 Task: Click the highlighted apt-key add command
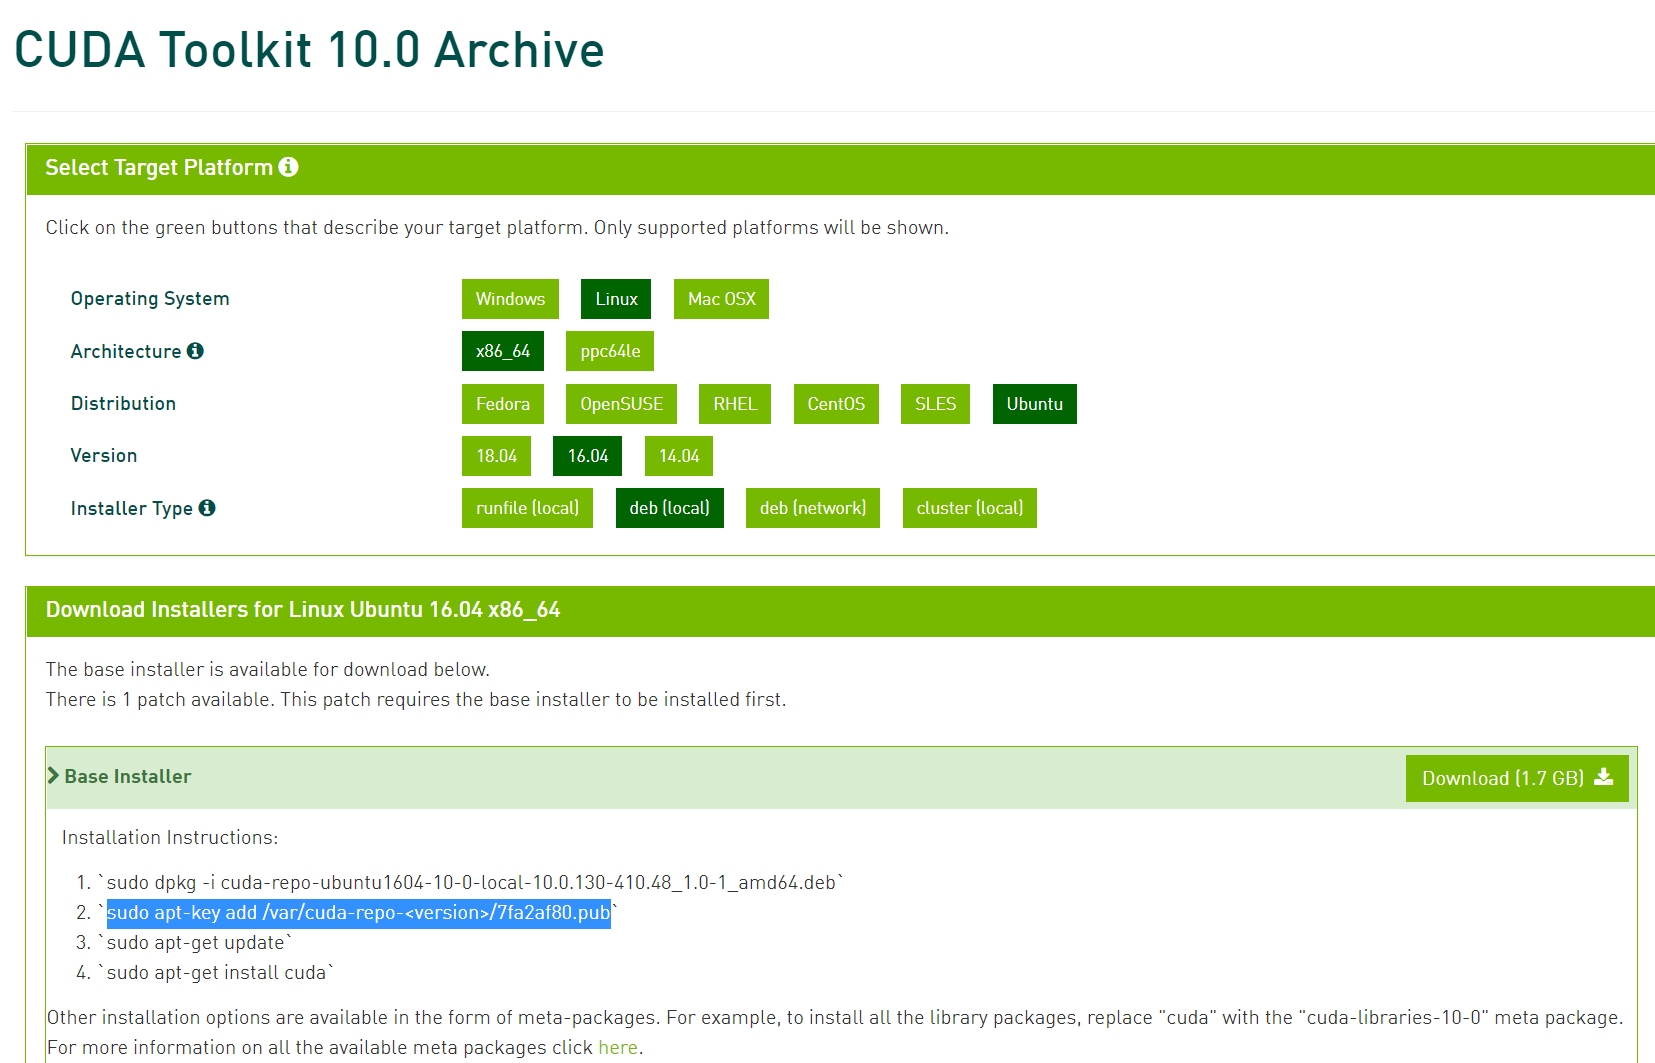(358, 913)
